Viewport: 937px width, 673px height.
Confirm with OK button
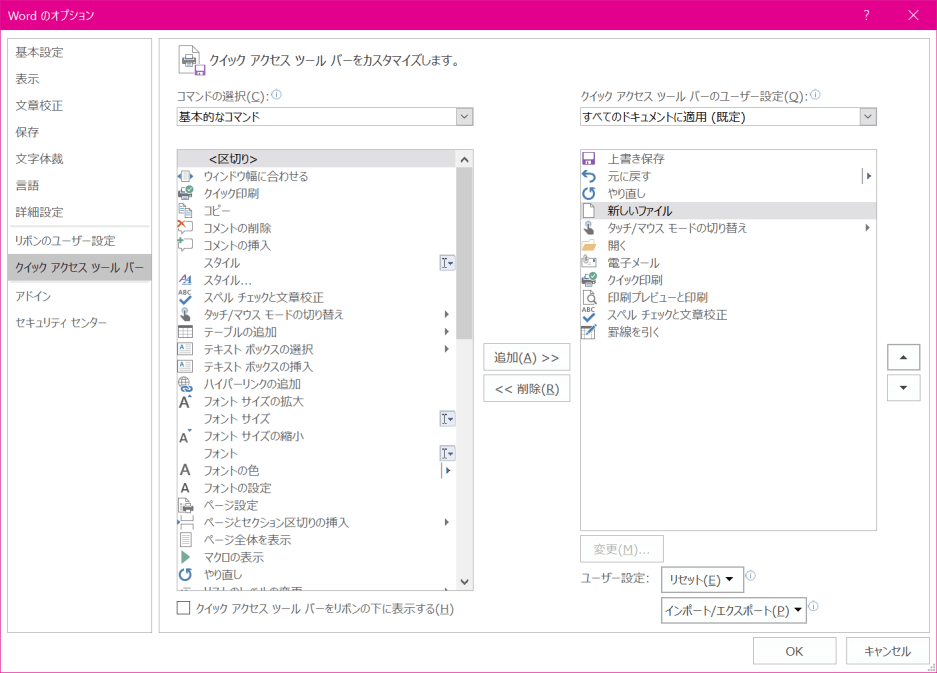click(x=794, y=651)
